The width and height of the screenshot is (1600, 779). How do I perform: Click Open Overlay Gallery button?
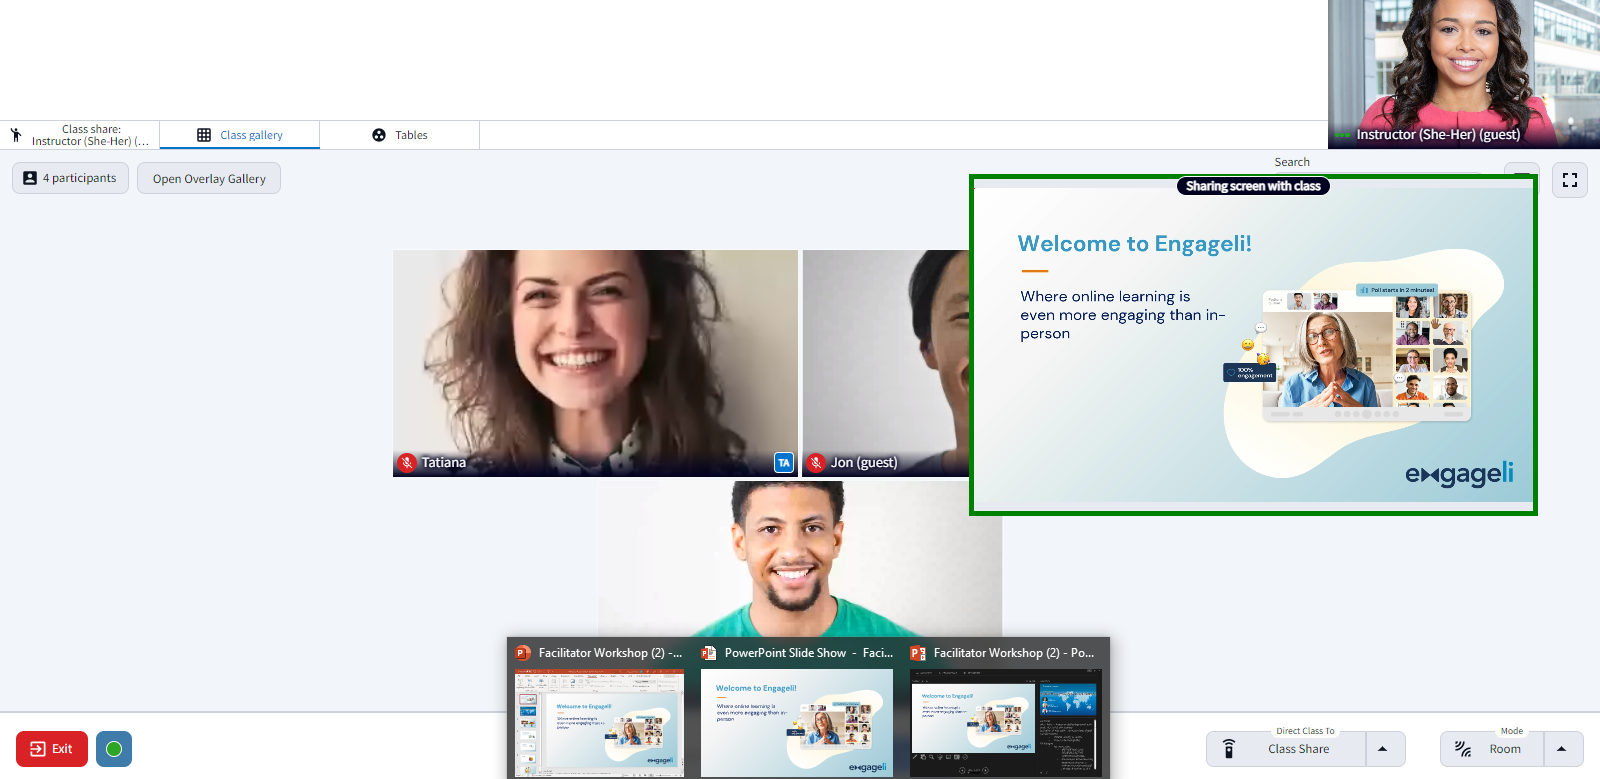click(209, 179)
